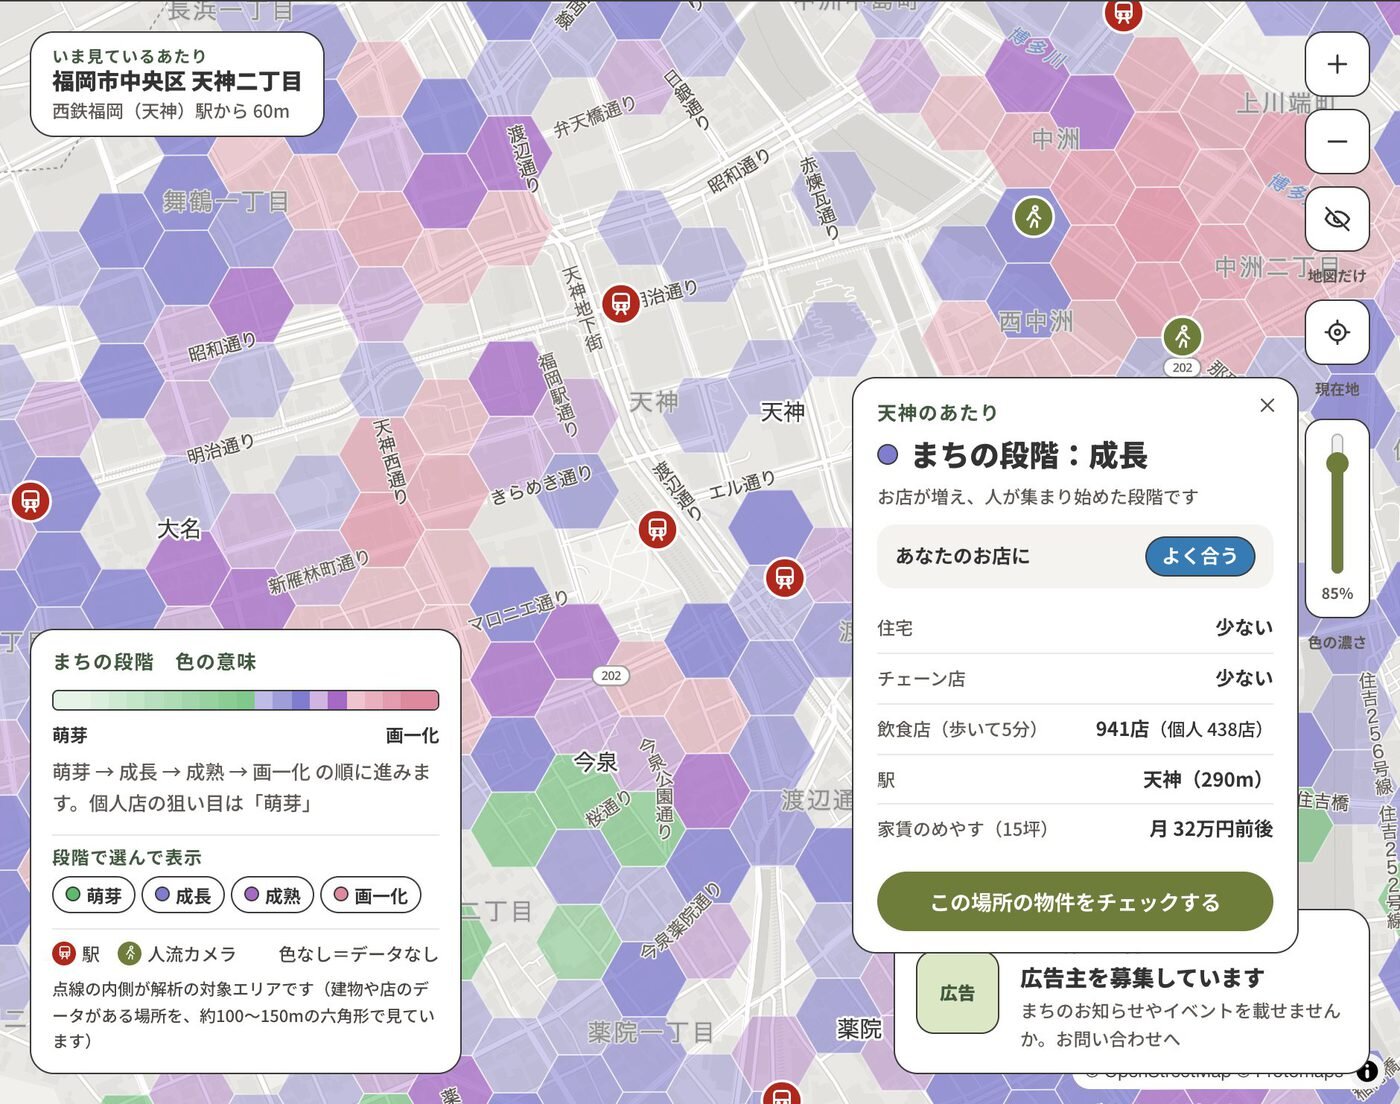Click the 202 route badge near 今泉
This screenshot has width=1400, height=1104.
point(611,675)
